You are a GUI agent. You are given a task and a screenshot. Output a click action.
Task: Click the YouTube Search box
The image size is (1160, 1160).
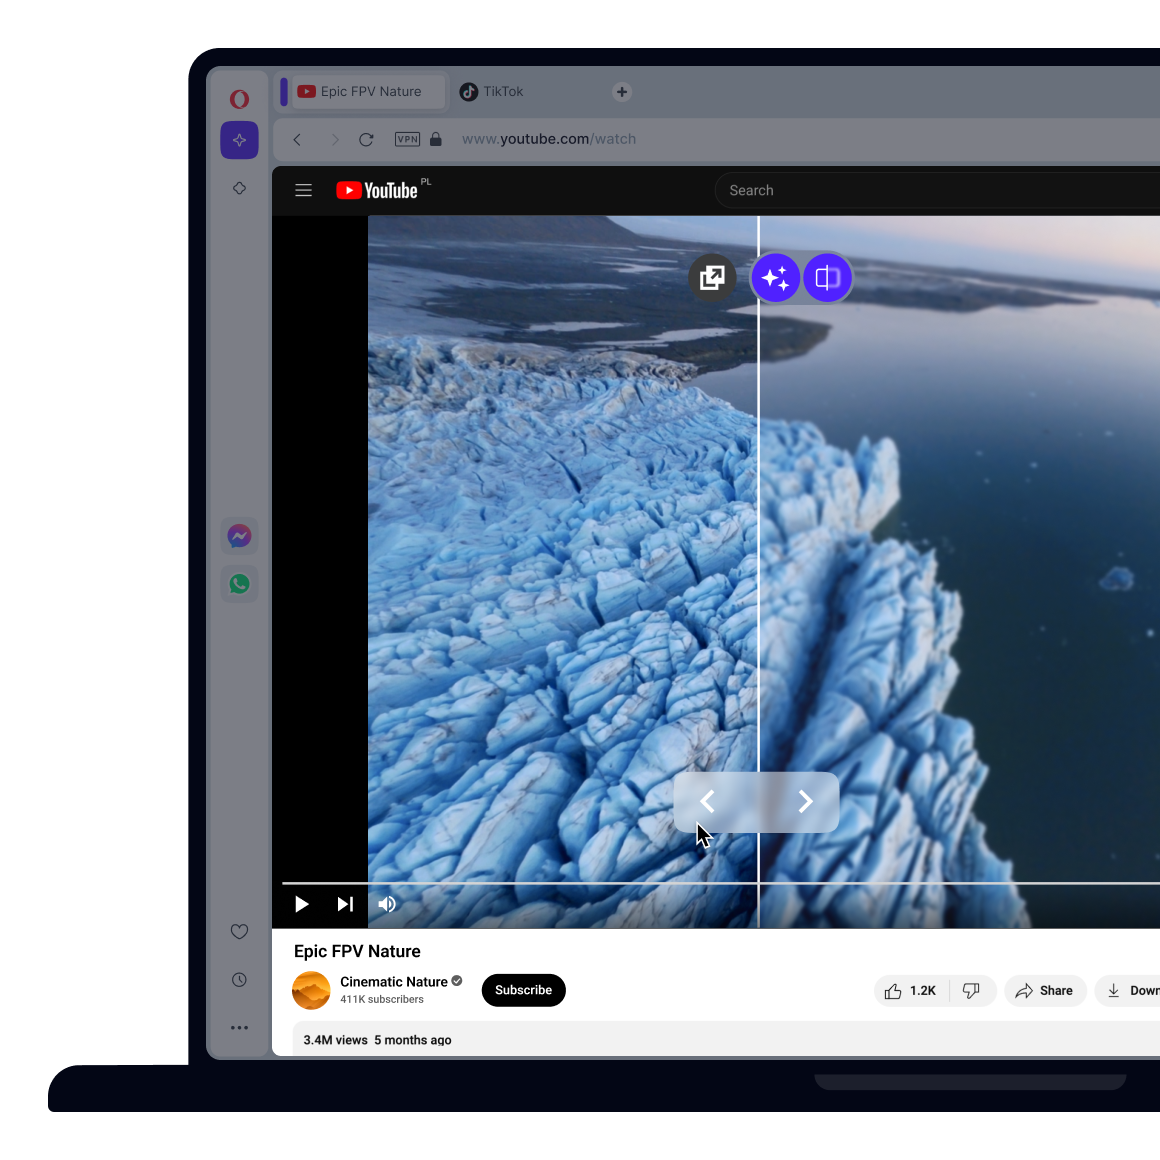click(937, 190)
